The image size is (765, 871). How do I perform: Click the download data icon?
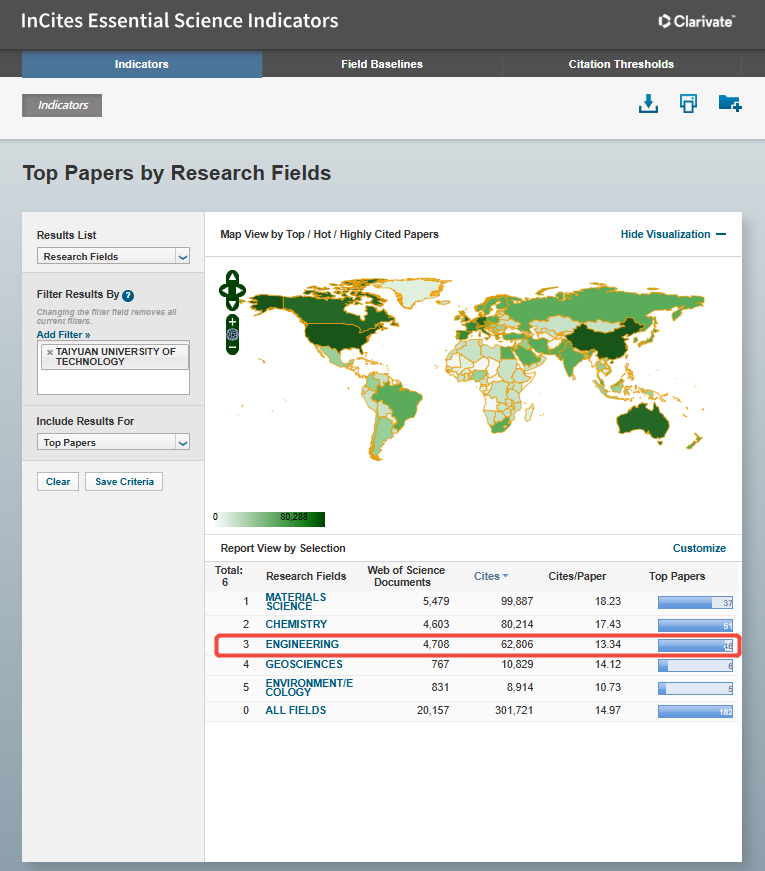(x=648, y=104)
